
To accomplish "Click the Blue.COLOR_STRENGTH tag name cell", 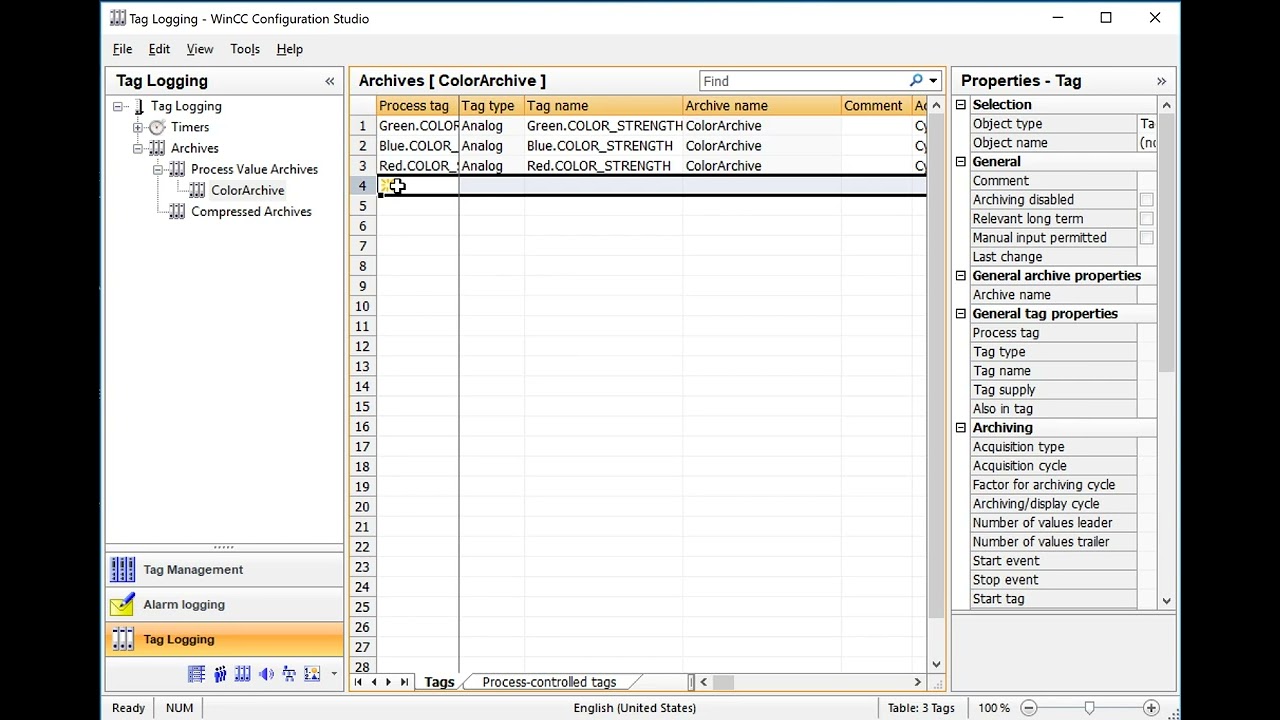I will point(603,146).
